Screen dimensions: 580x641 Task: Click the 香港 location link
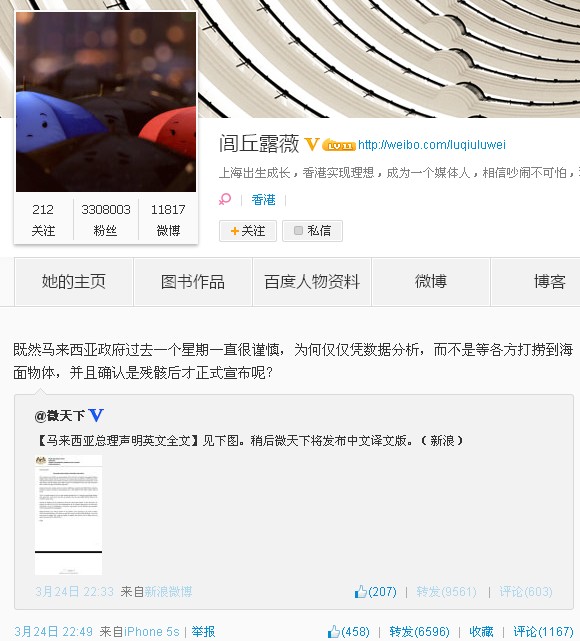coord(263,200)
